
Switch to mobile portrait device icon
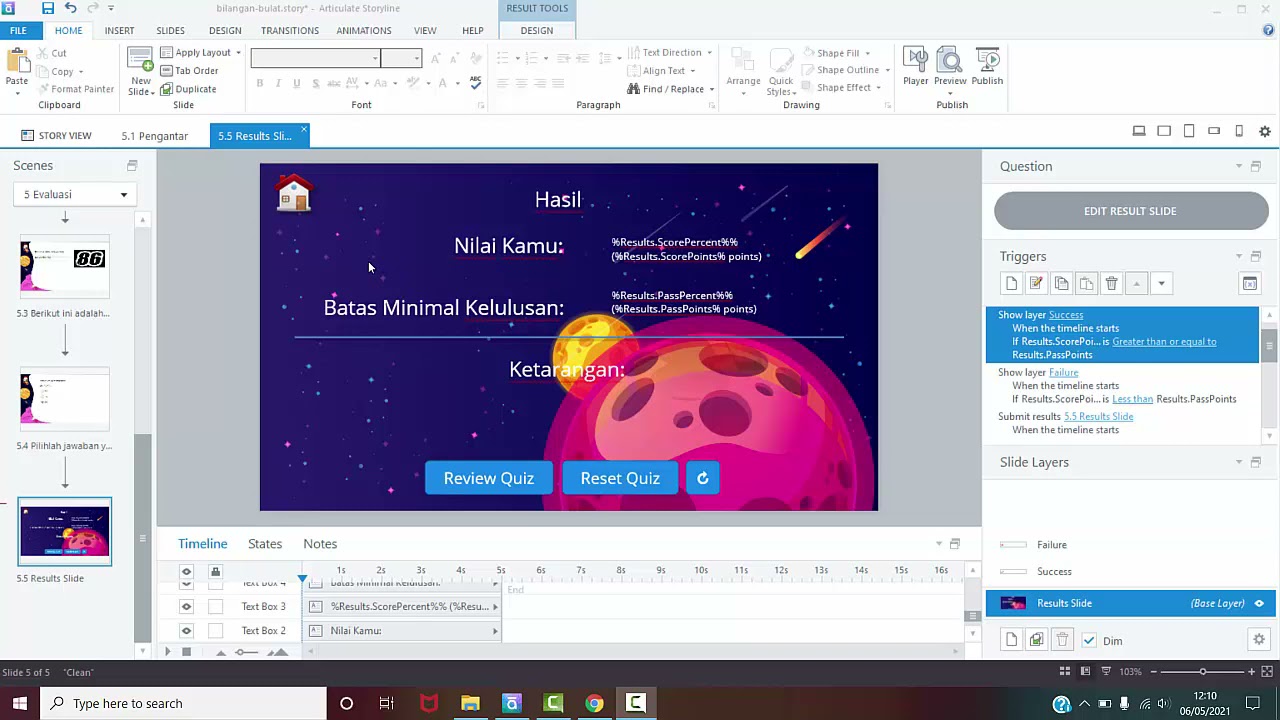pos(1239,131)
